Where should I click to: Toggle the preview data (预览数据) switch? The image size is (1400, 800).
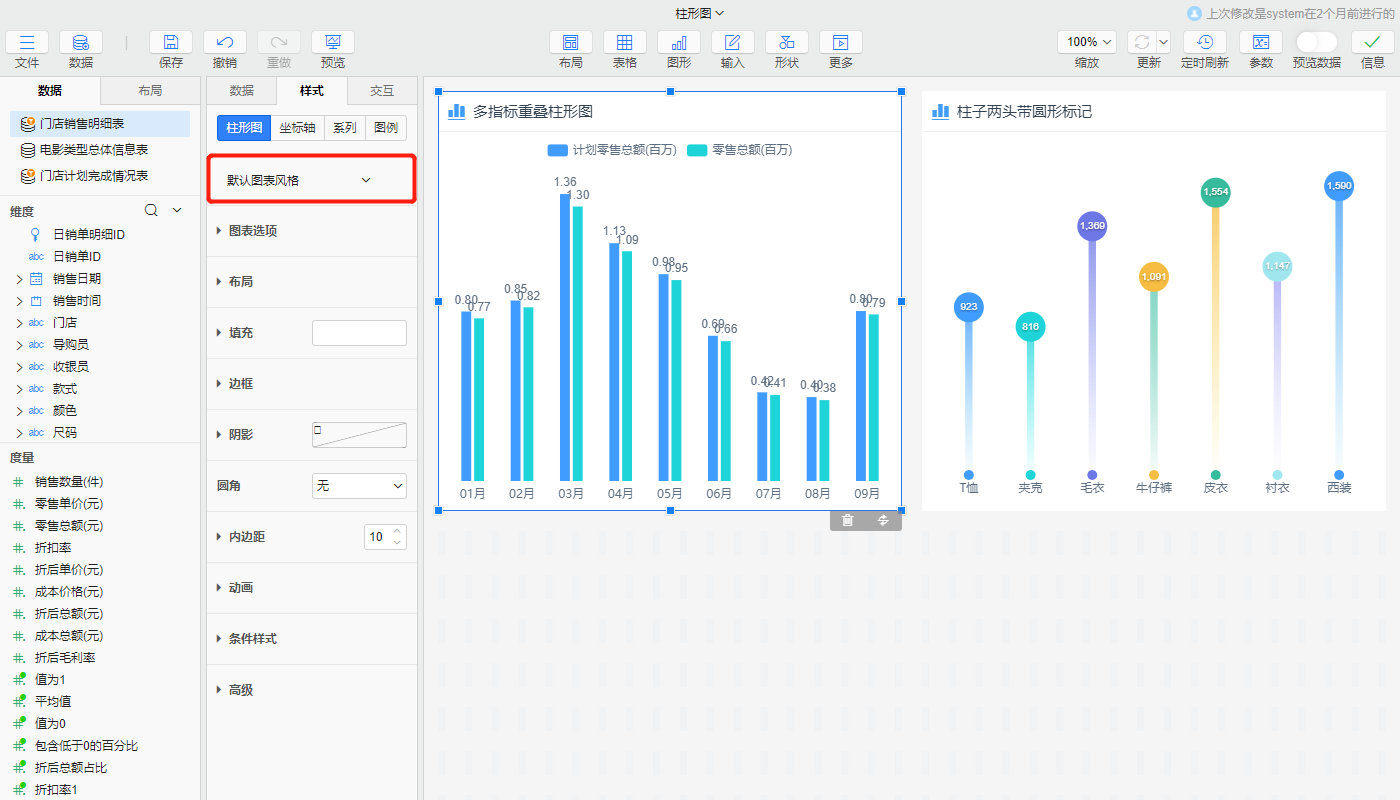[1316, 42]
